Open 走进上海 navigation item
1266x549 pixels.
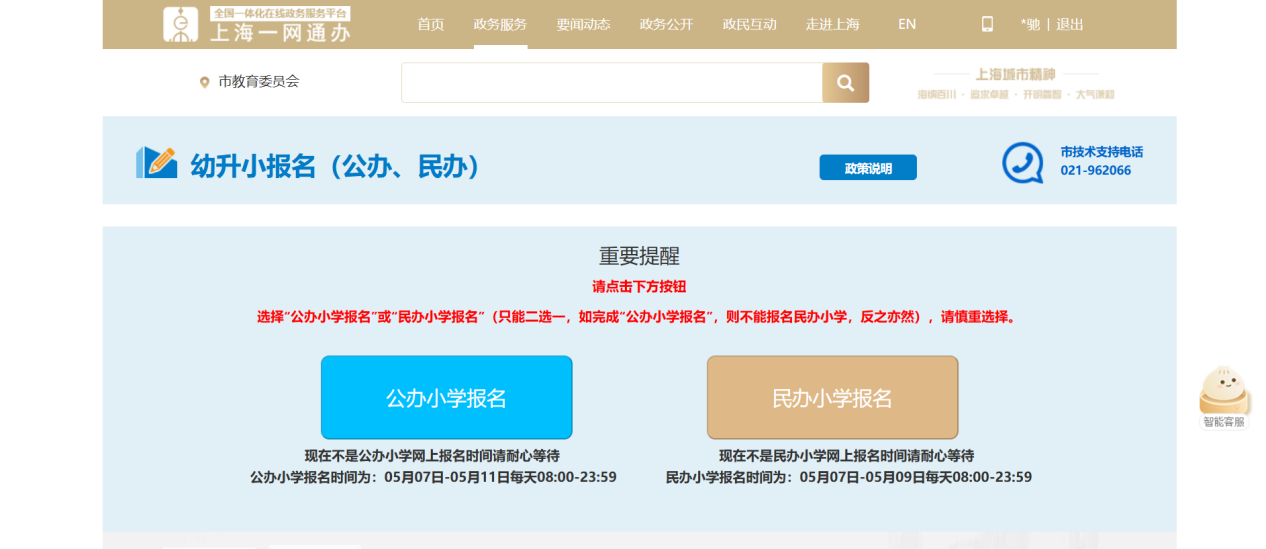point(832,24)
